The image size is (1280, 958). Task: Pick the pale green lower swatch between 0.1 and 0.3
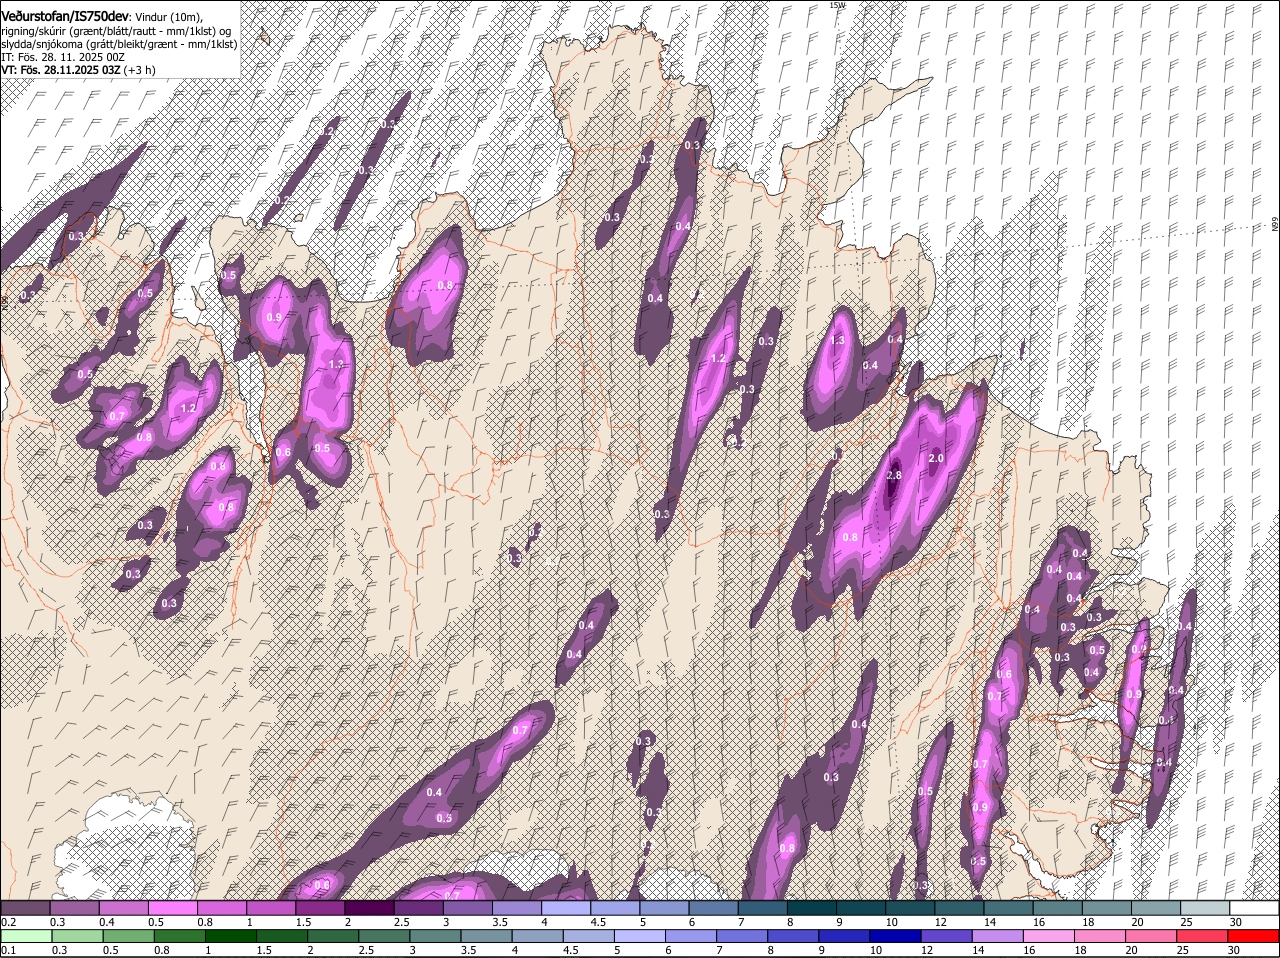25,936
